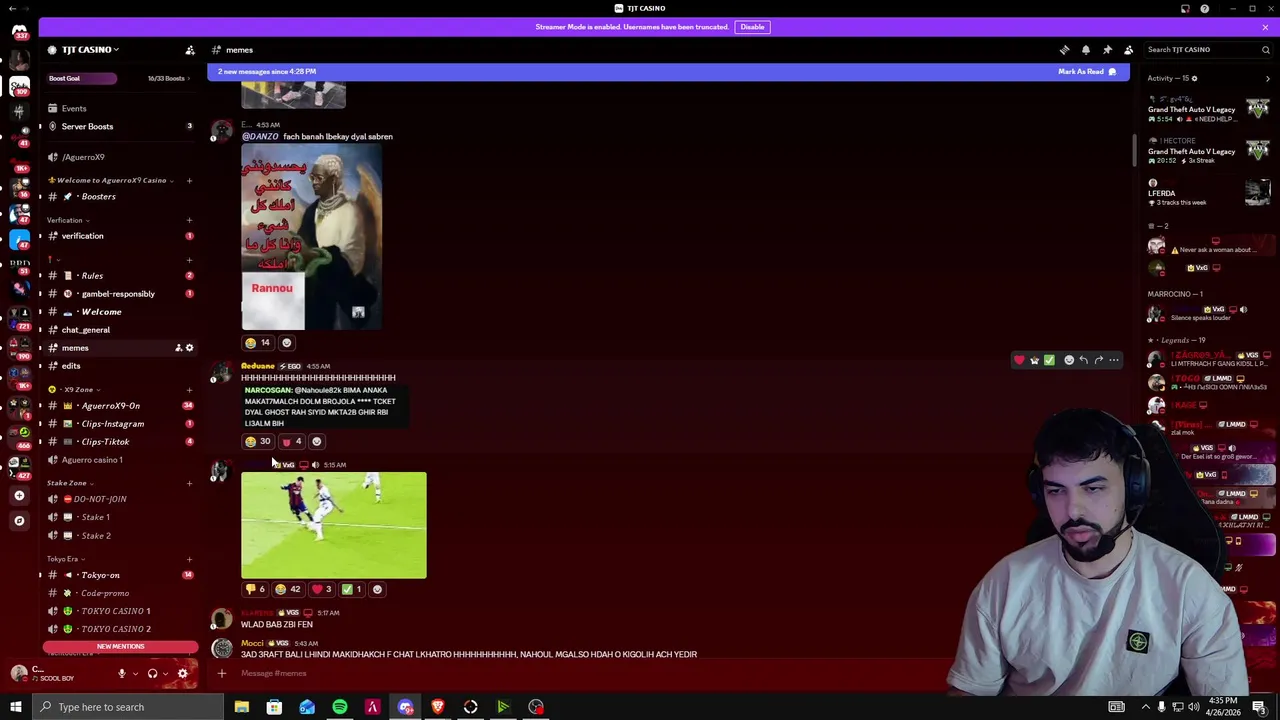This screenshot has height=720, width=1280.
Task: Open Clips-Tiktok channel
Action: pyautogui.click(x=120, y=442)
